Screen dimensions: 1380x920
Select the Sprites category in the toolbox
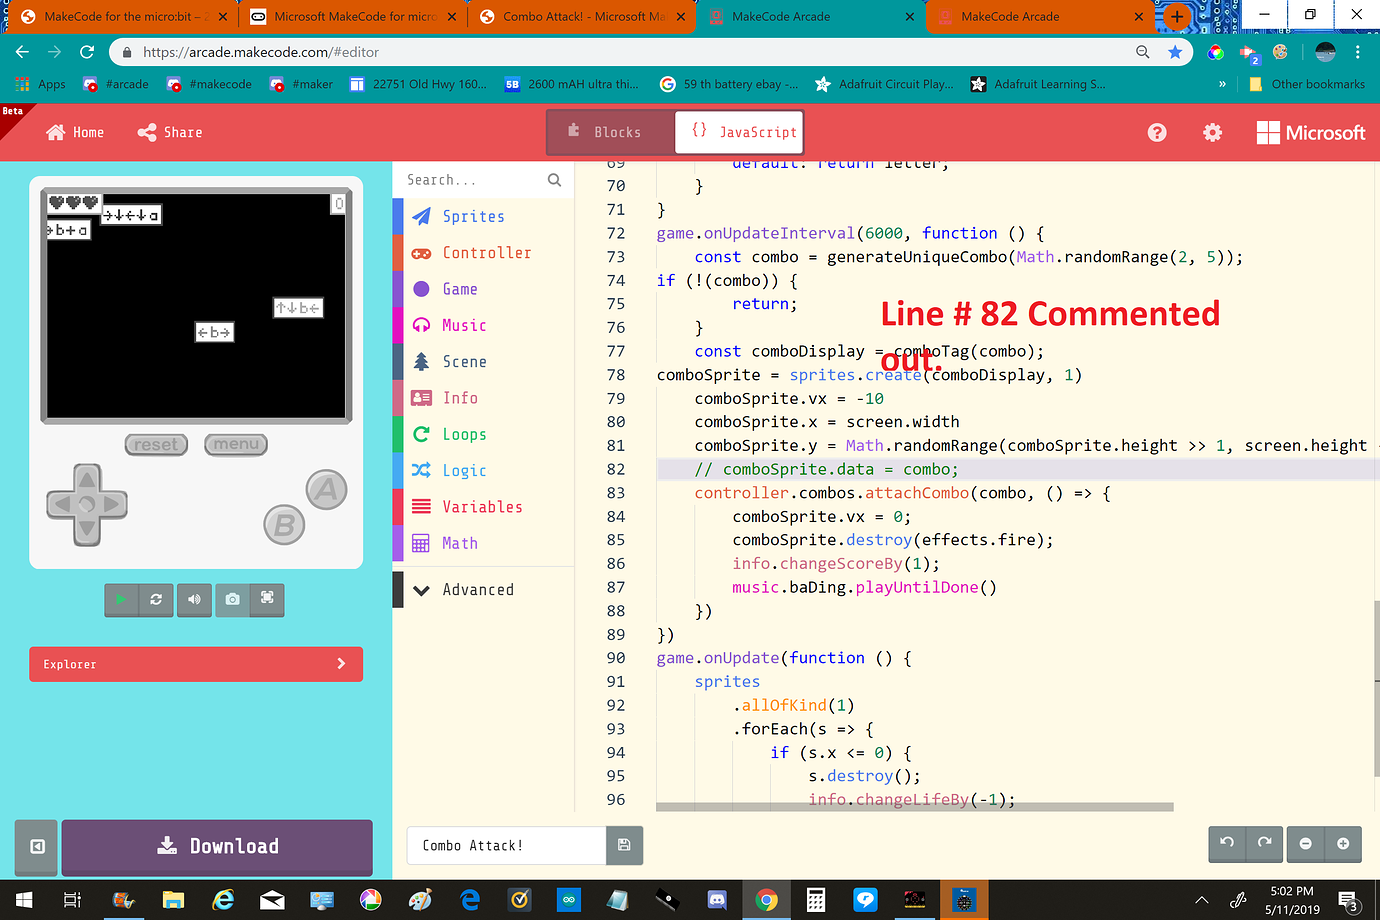coord(474,216)
